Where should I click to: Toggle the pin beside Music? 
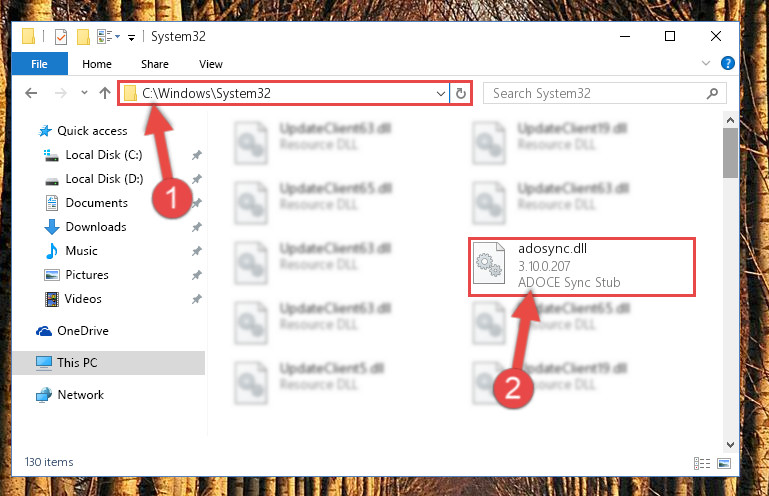click(x=197, y=251)
